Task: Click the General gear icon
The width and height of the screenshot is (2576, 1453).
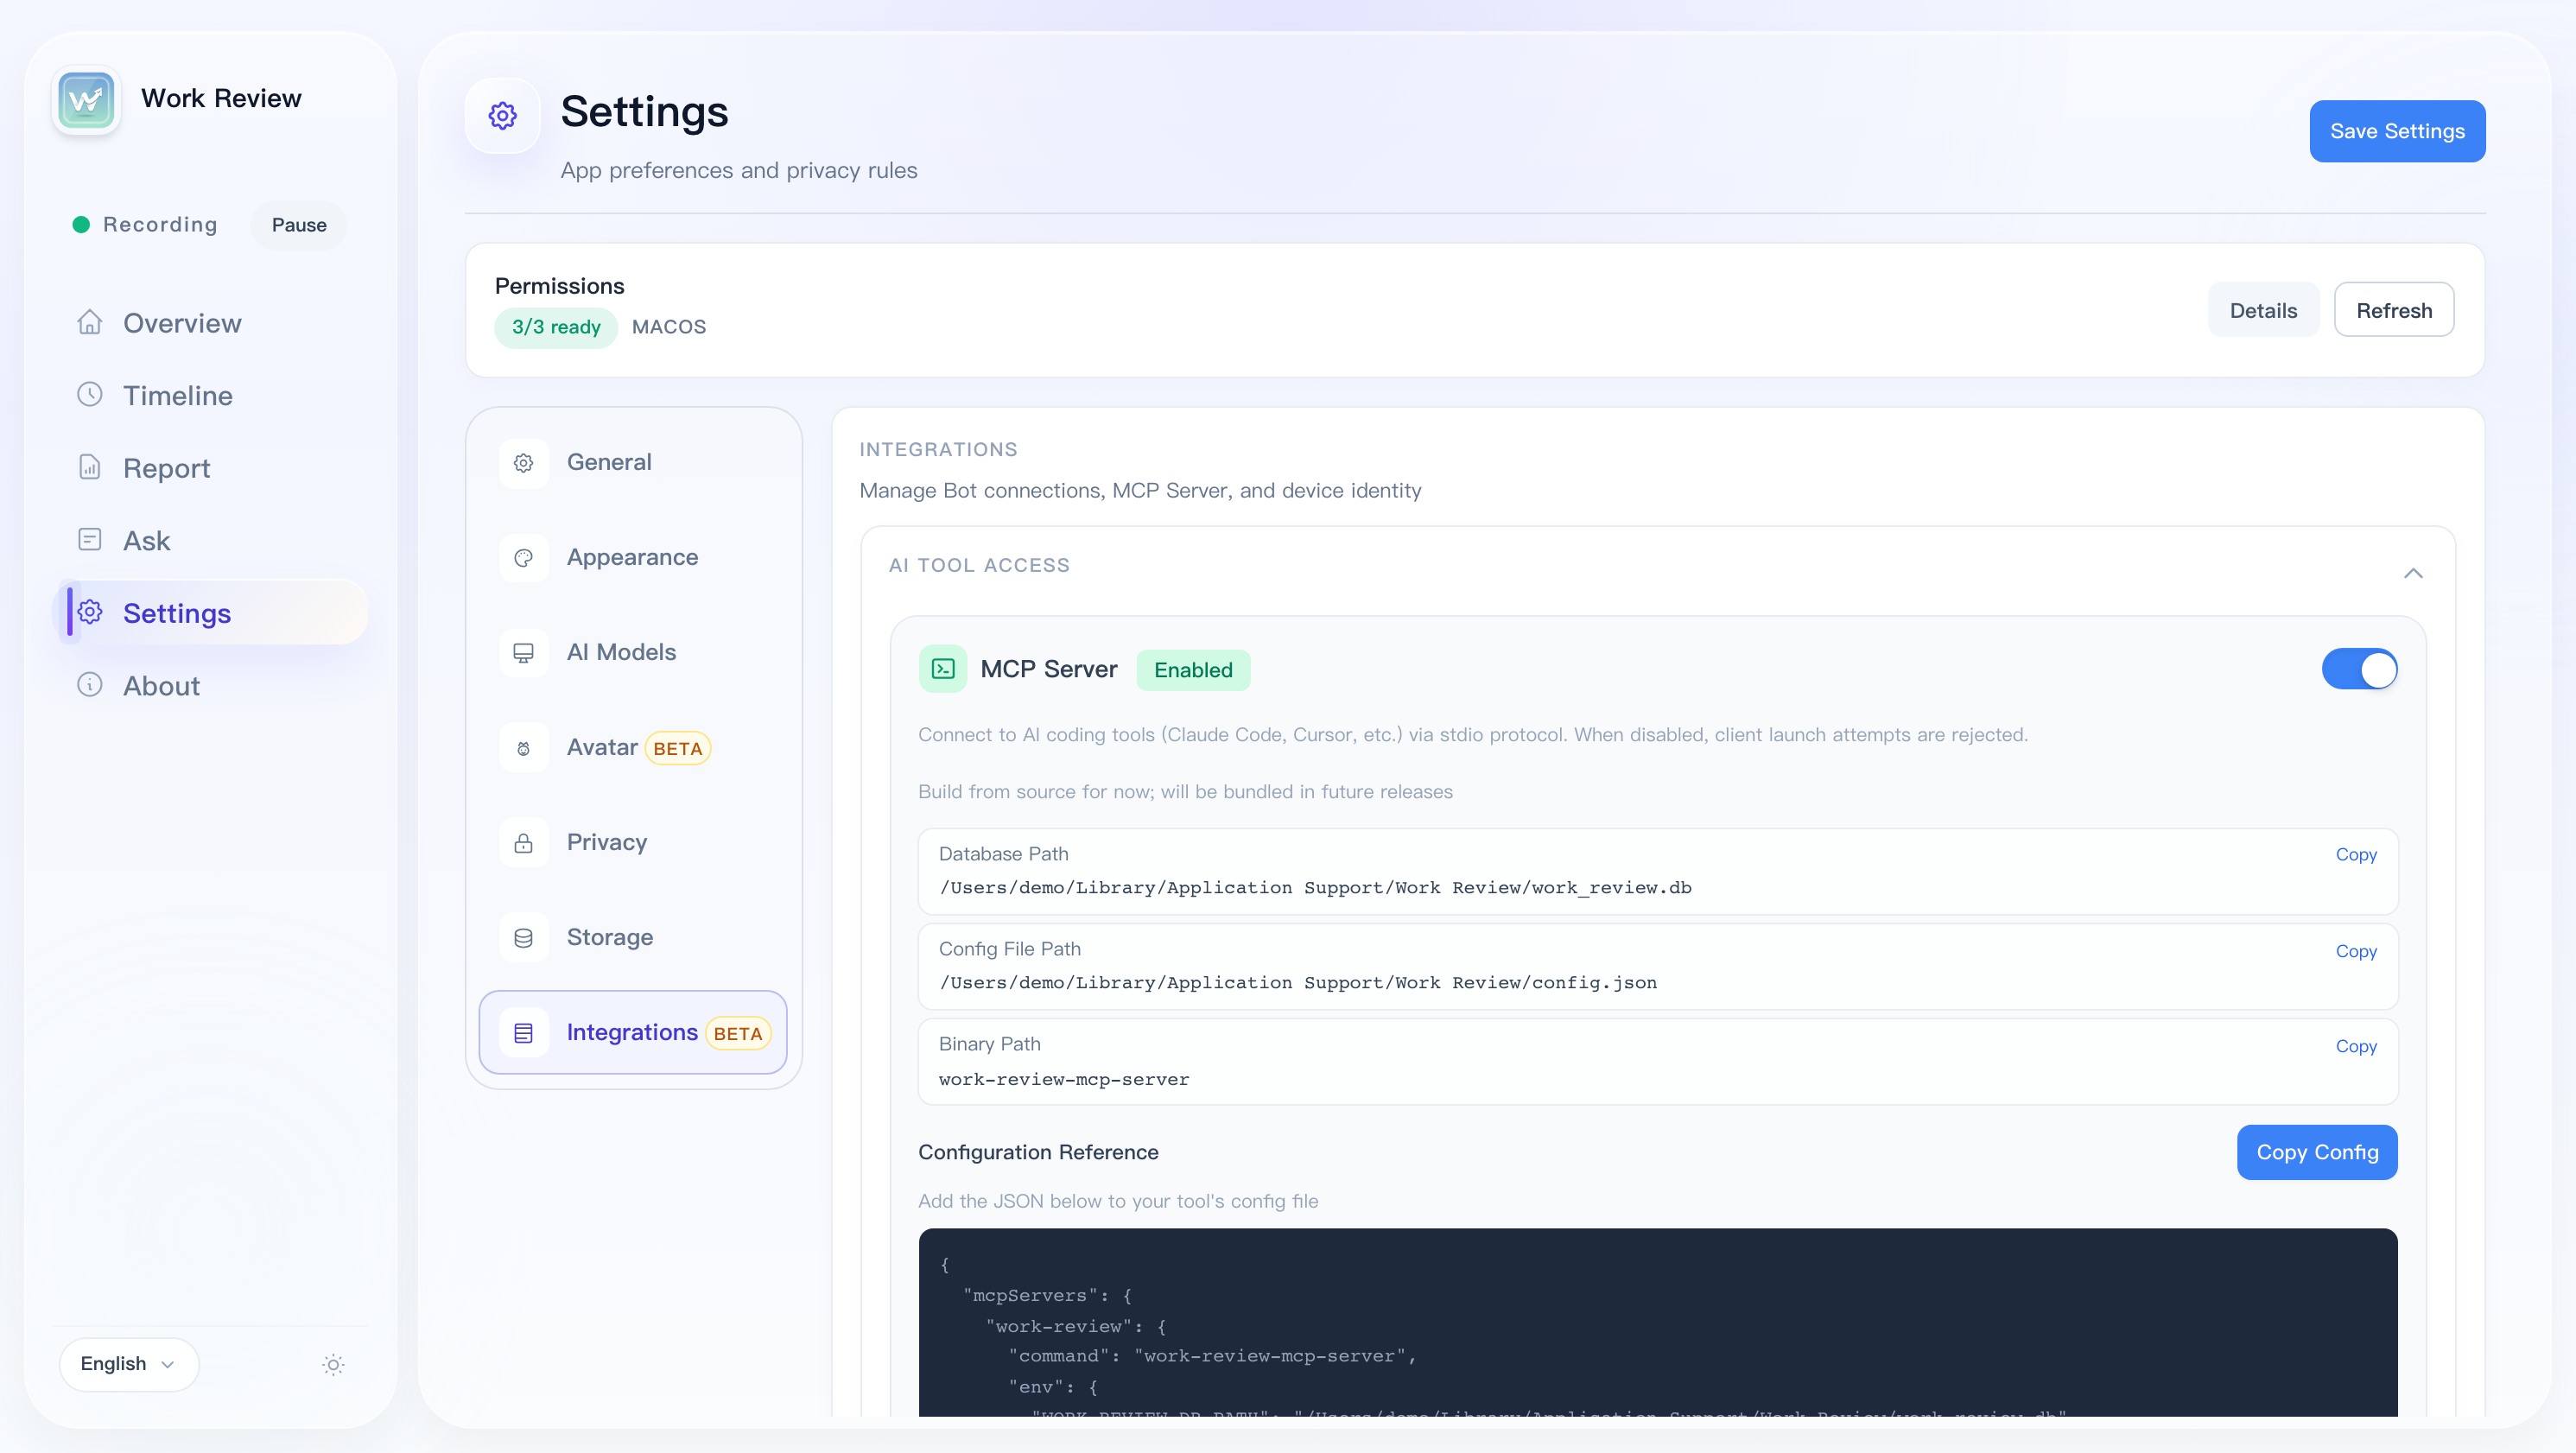Action: click(523, 463)
